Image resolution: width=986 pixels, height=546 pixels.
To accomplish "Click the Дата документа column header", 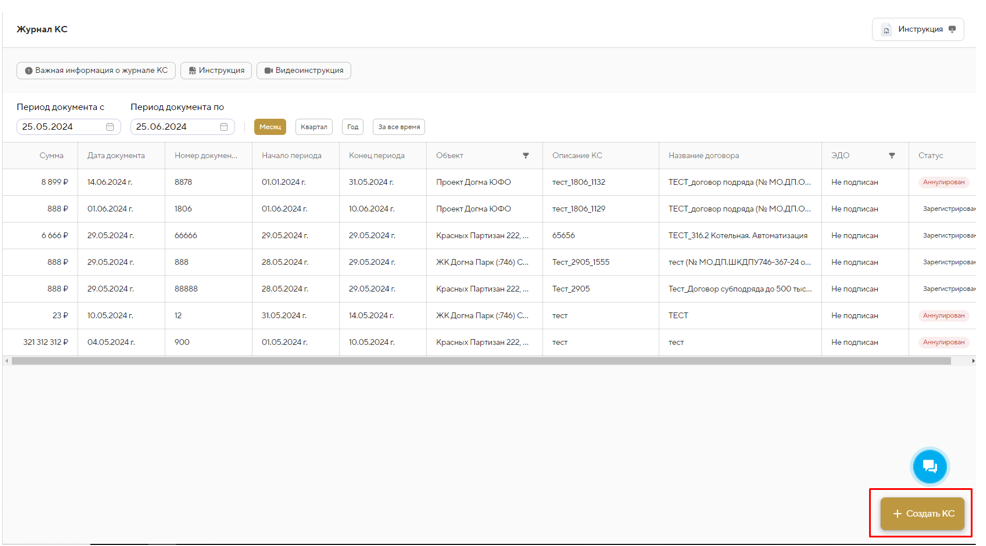I will pyautogui.click(x=116, y=156).
